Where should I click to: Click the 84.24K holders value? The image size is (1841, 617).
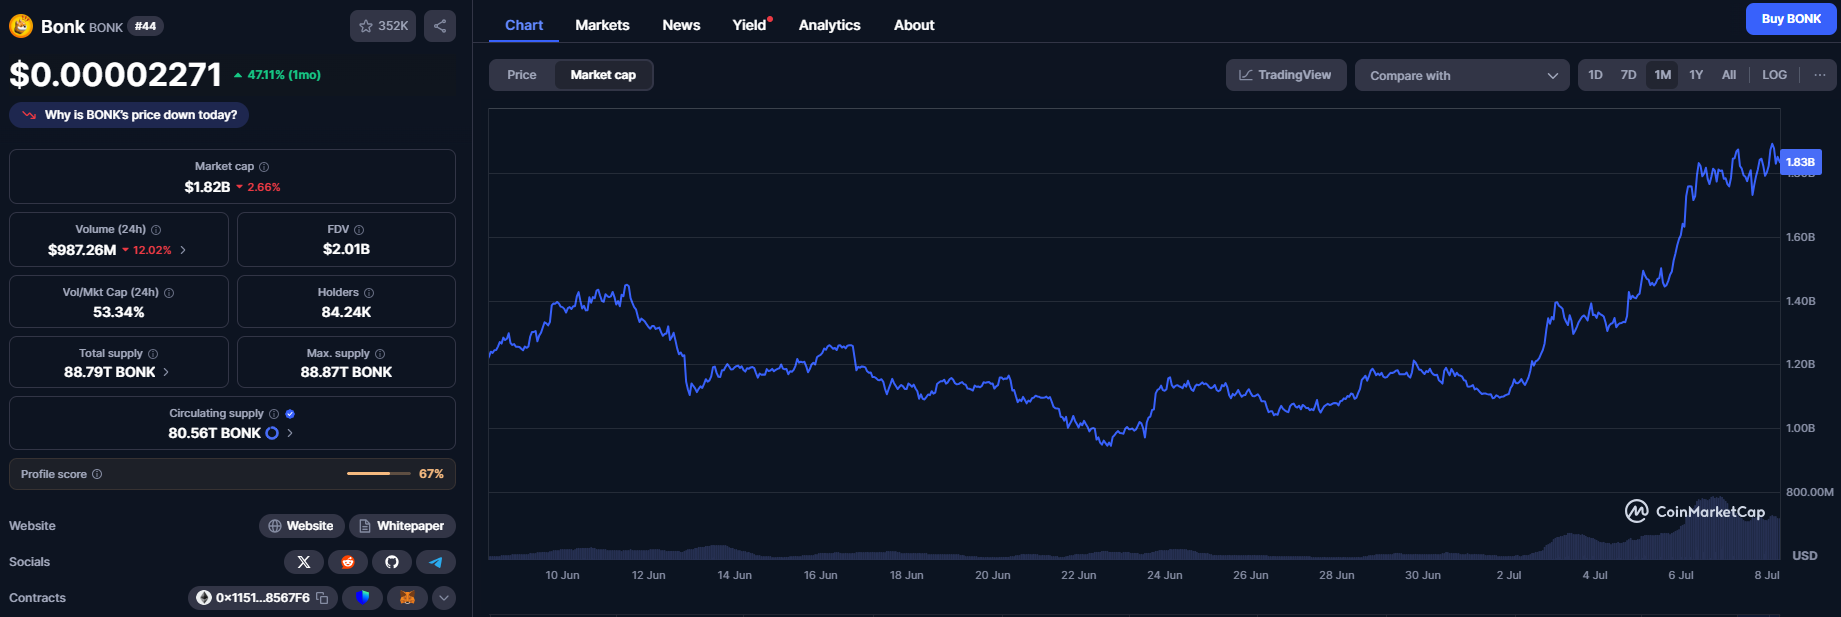click(346, 312)
